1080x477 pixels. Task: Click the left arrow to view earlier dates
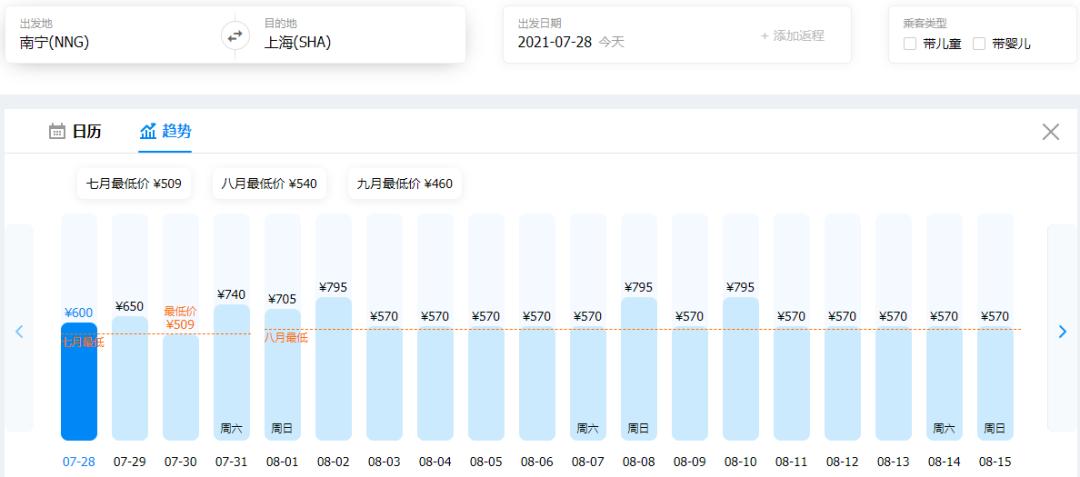tap(18, 332)
